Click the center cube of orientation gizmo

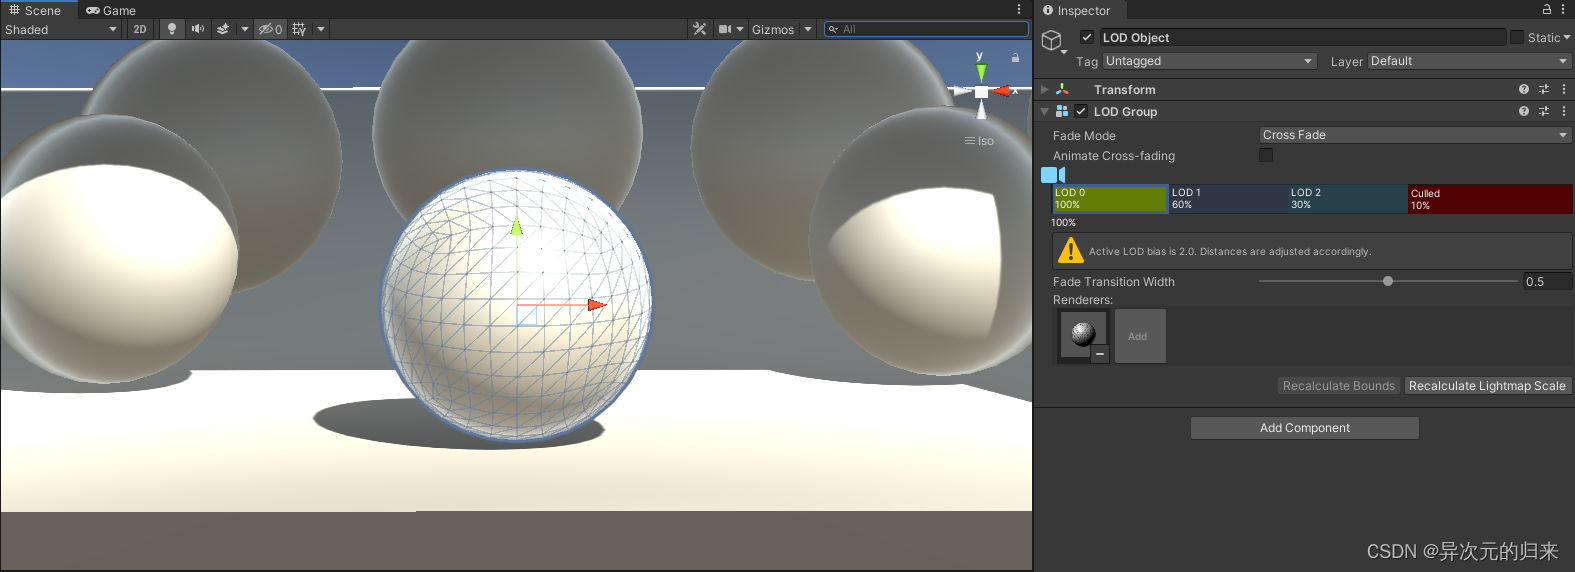[x=981, y=92]
